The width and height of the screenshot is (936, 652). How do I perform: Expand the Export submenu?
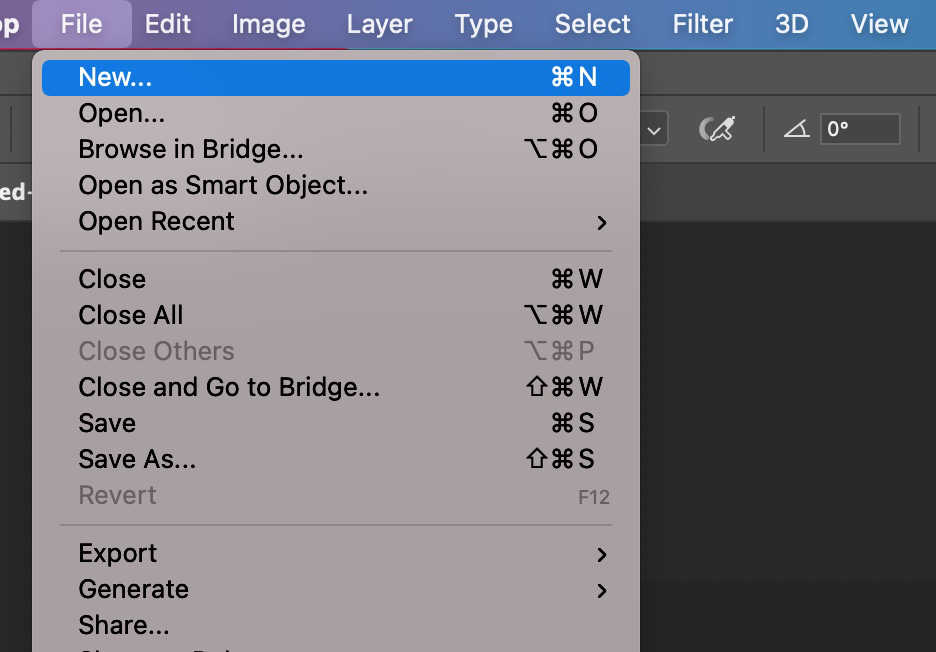point(601,554)
